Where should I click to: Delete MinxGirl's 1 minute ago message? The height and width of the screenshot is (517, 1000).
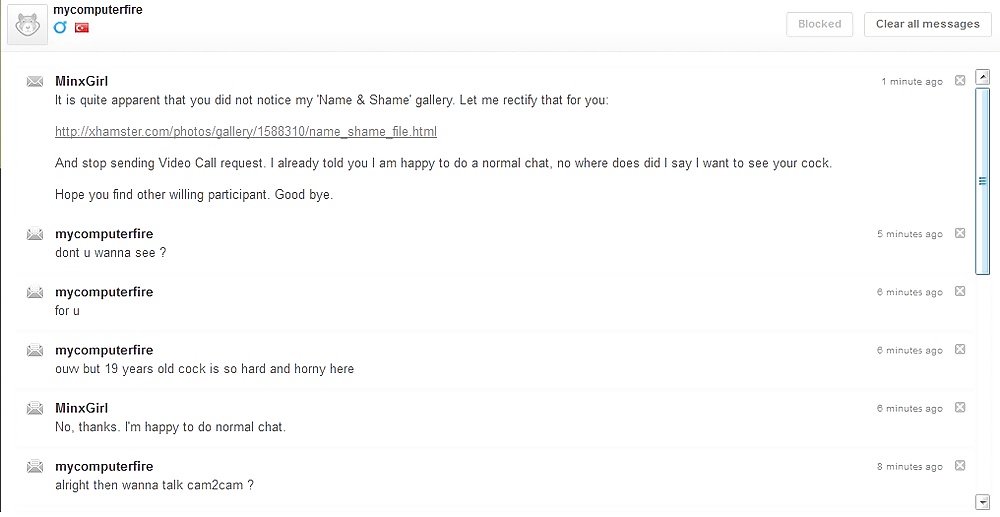point(960,80)
